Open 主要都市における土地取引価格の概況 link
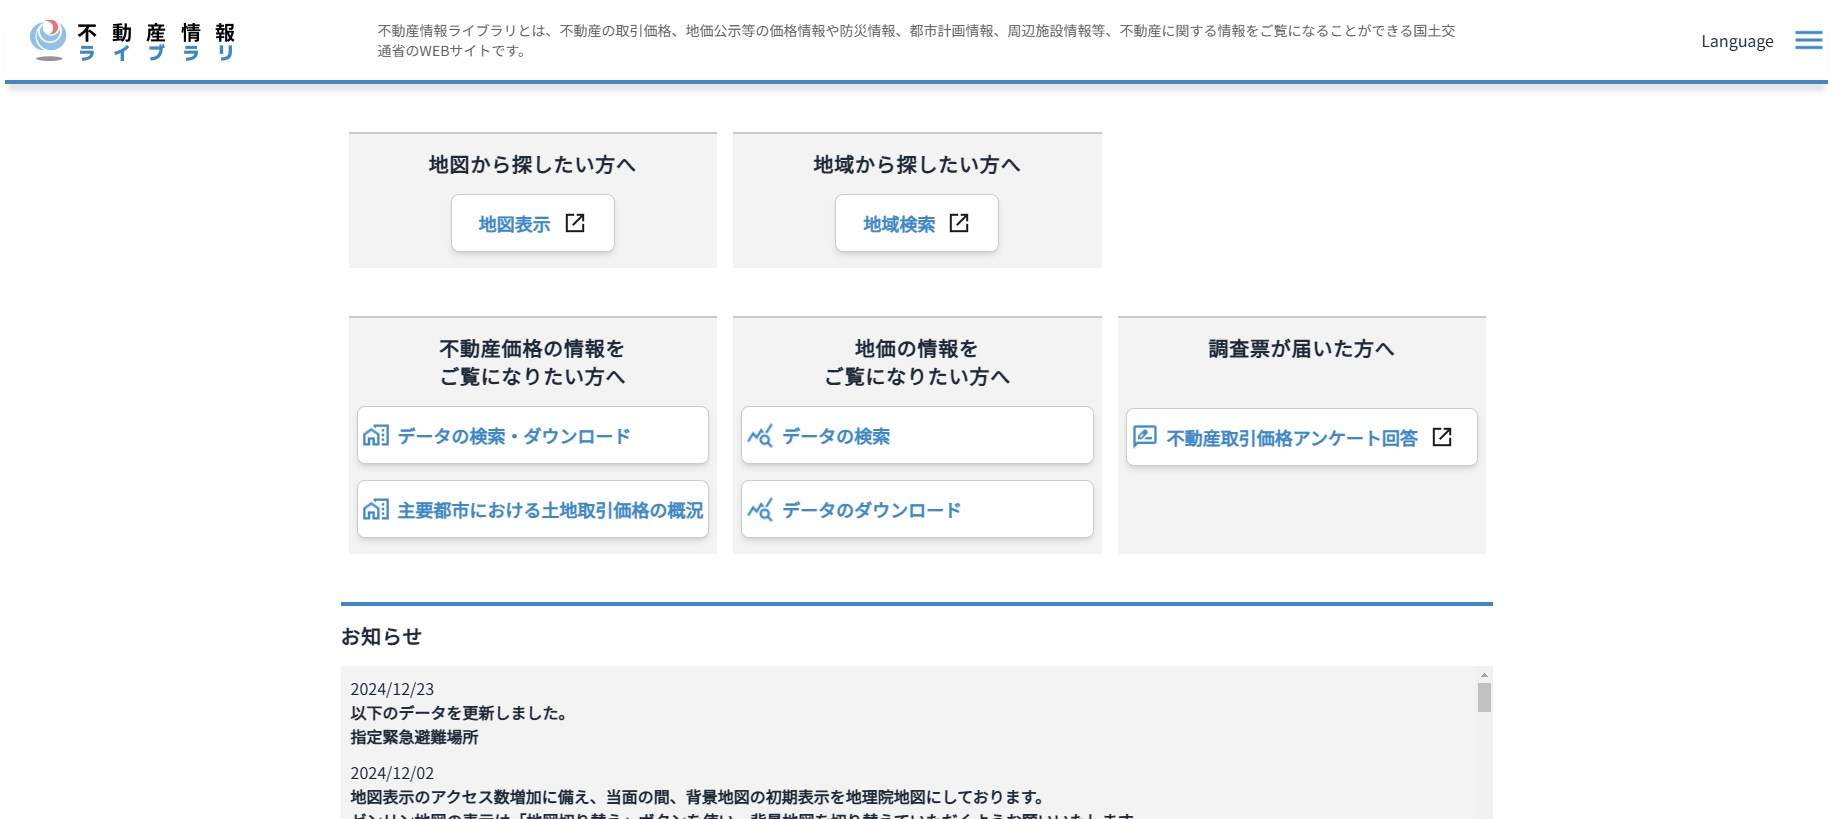The height and width of the screenshot is (819, 1840). 533,509
